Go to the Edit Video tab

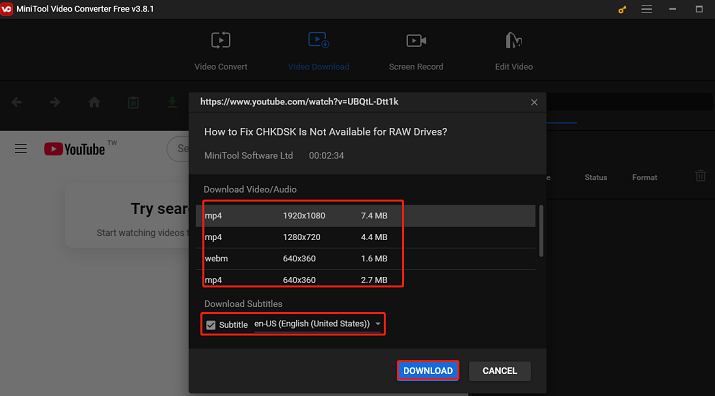click(x=514, y=51)
